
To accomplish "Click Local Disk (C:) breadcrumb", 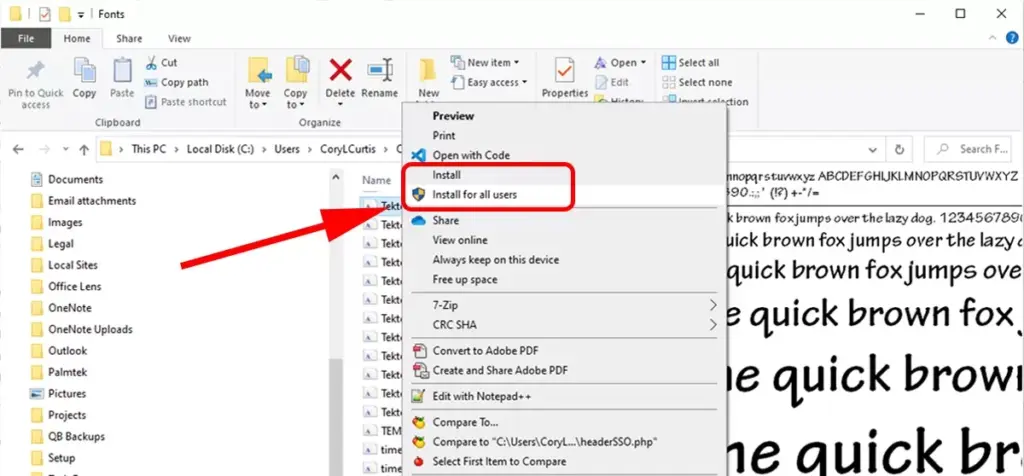I will (x=222, y=149).
